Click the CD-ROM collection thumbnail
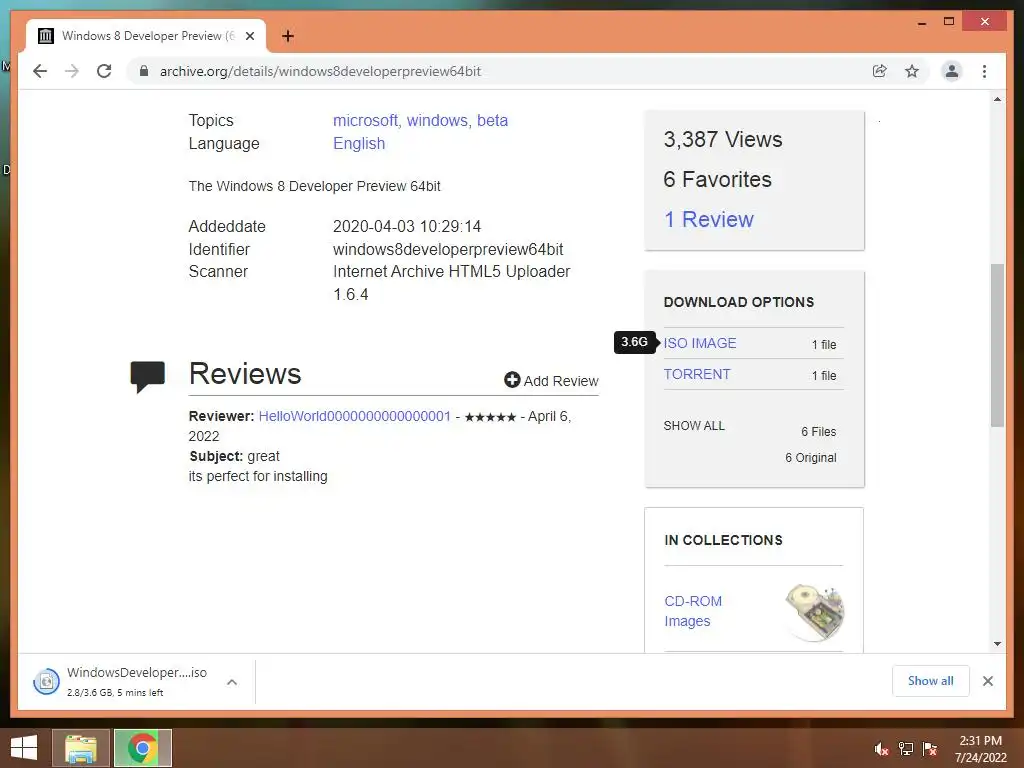 (815, 613)
